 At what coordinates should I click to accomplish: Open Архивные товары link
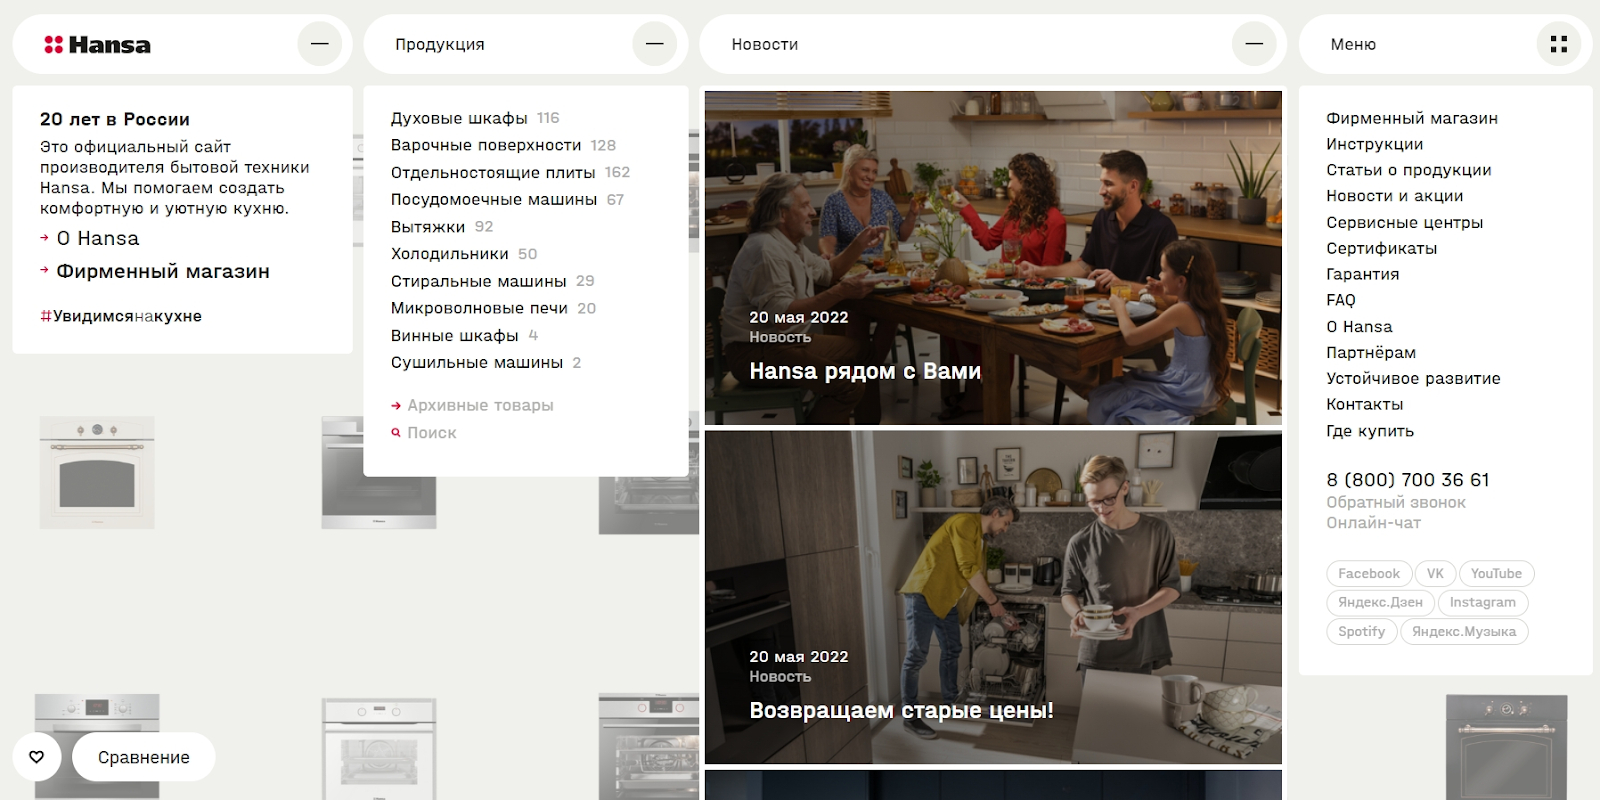[x=472, y=405]
